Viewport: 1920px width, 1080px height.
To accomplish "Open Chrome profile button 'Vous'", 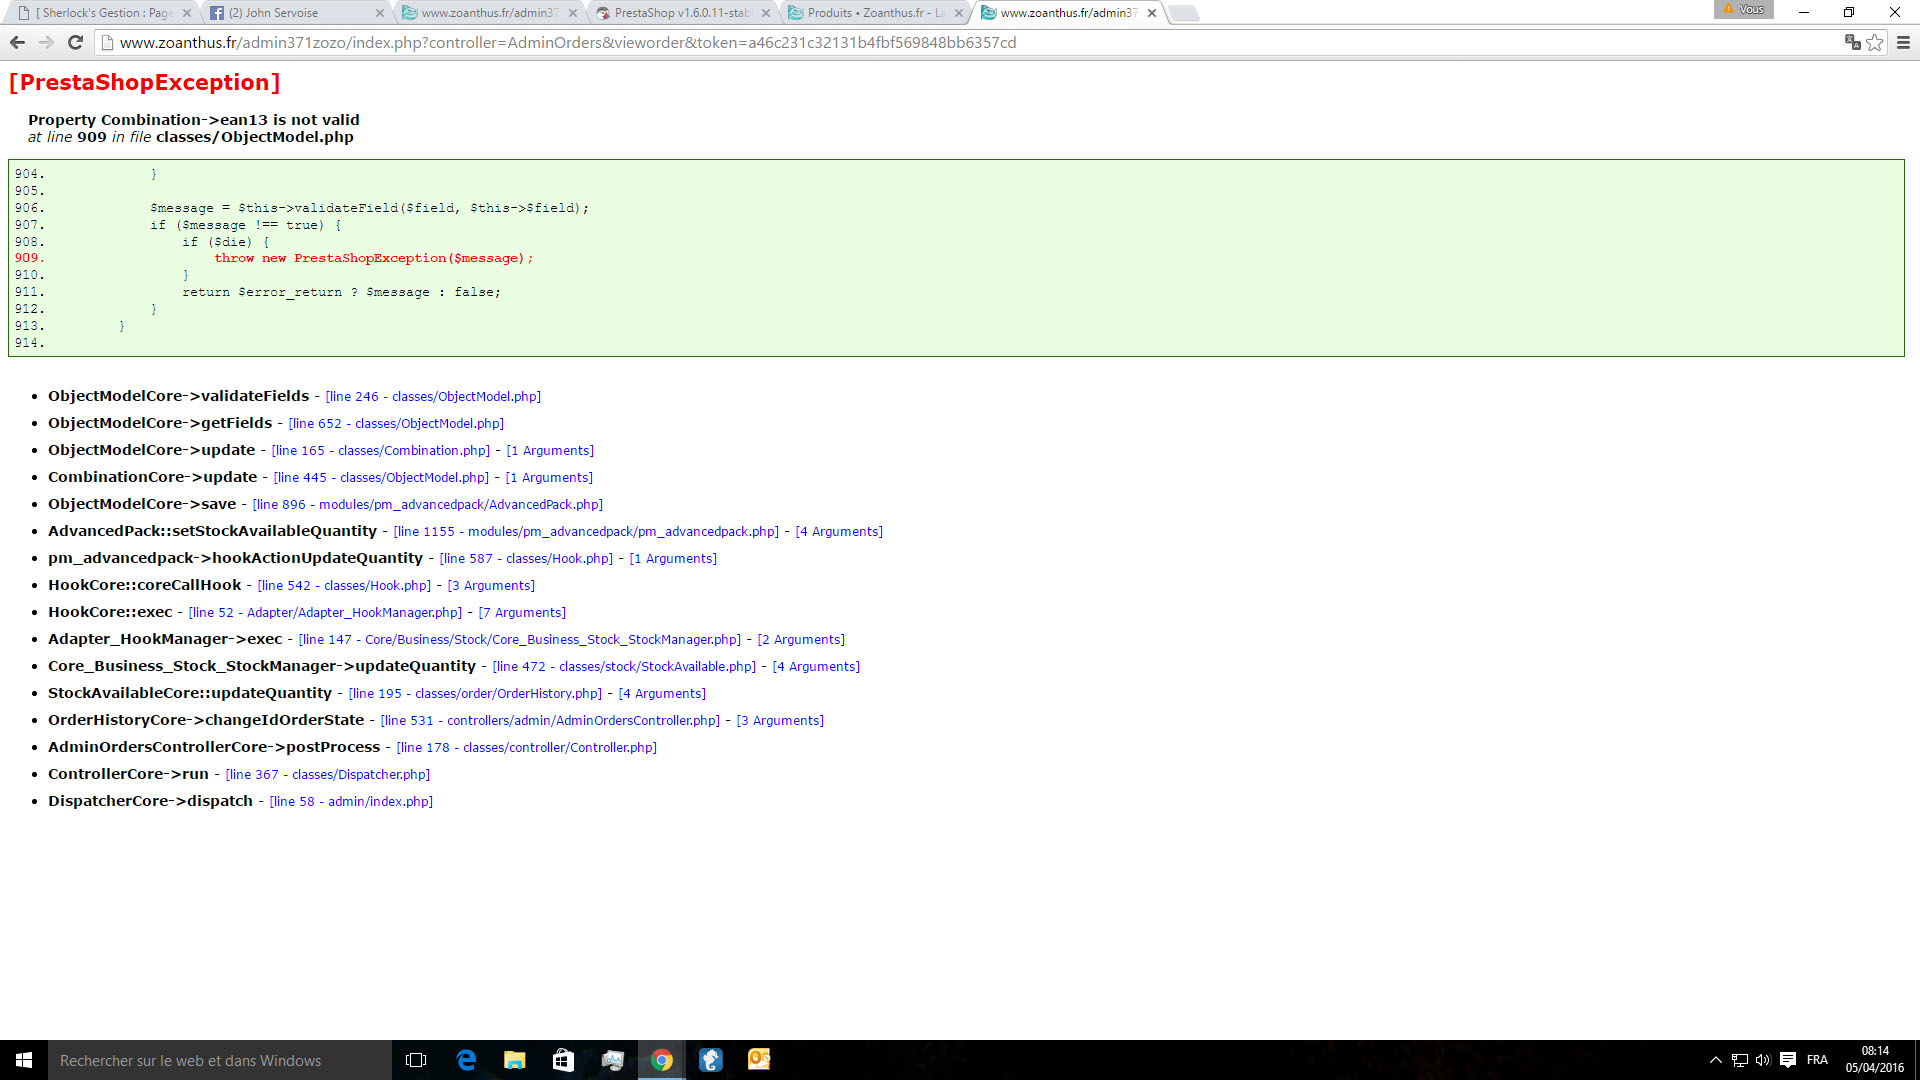I will click(x=1744, y=9).
